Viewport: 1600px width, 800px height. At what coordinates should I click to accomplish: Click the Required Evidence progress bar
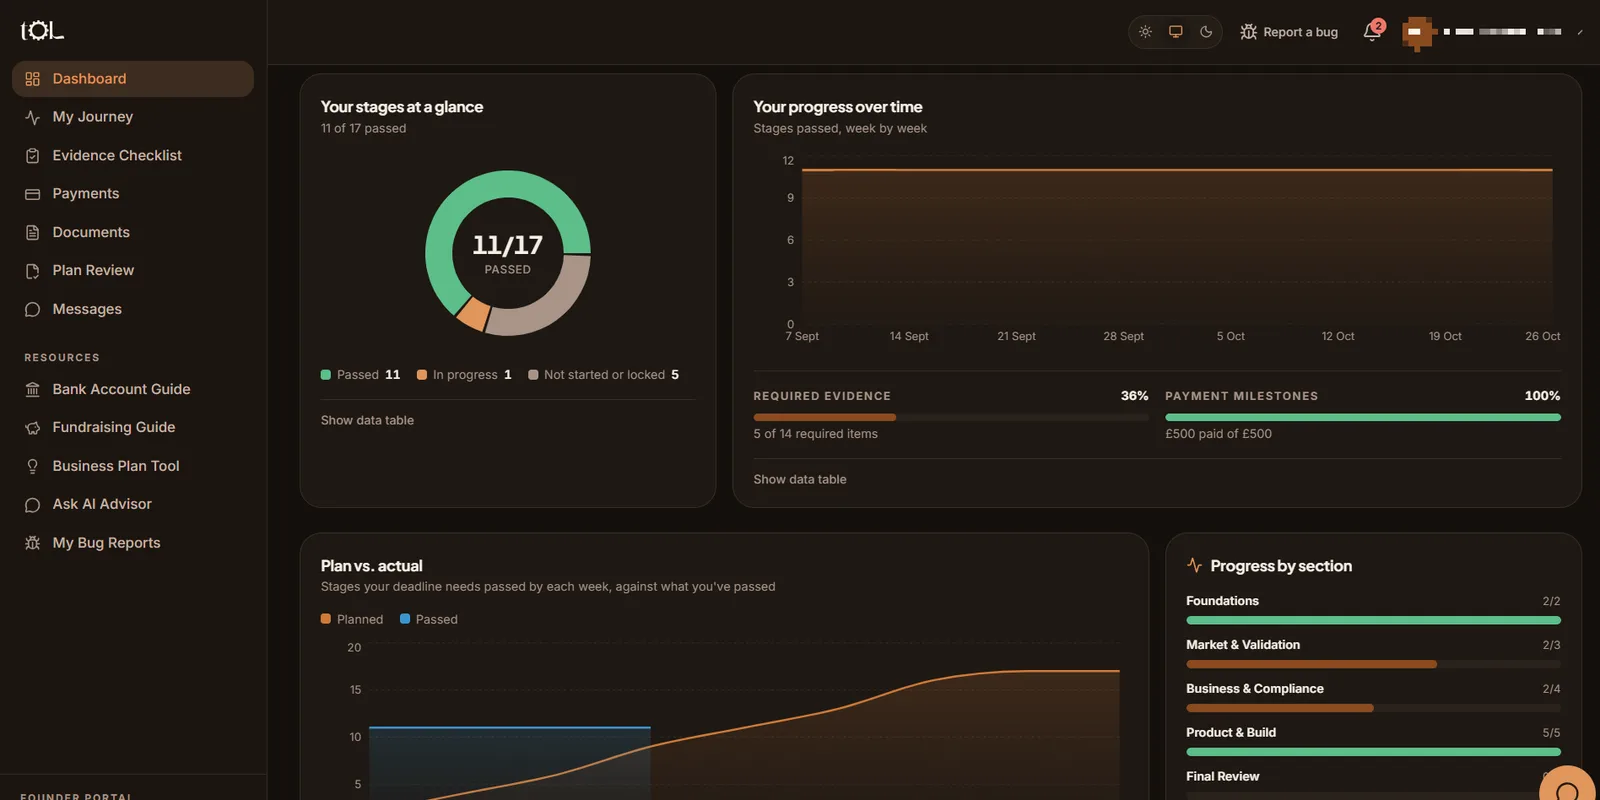(951, 417)
